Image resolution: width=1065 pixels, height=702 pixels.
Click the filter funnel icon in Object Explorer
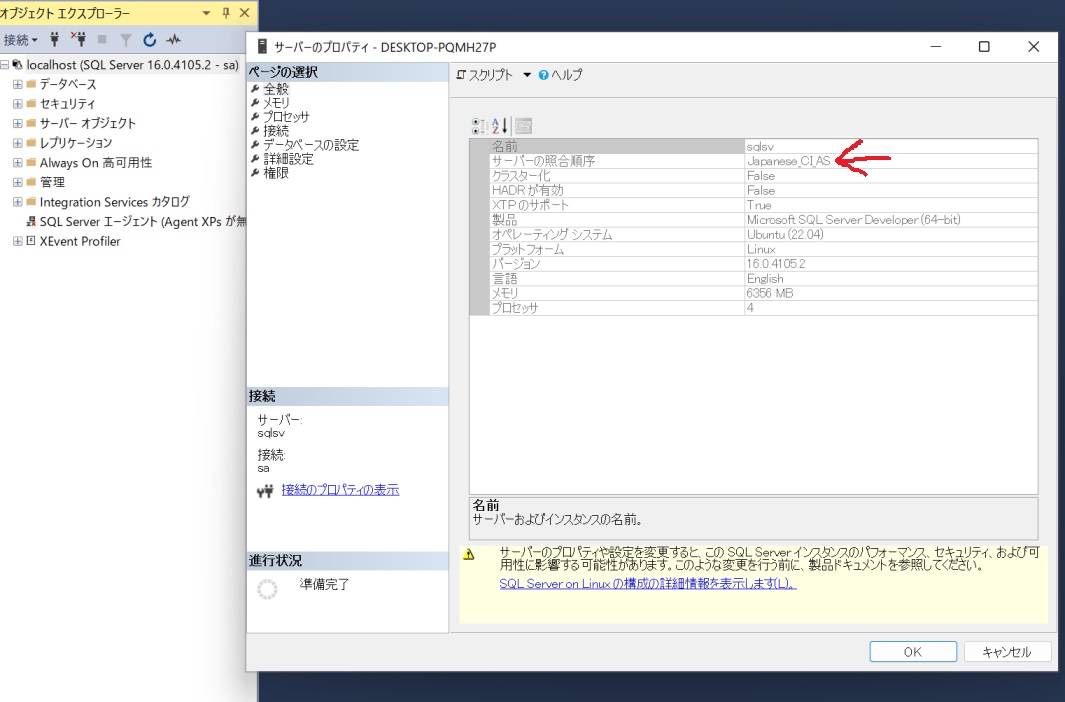(126, 40)
